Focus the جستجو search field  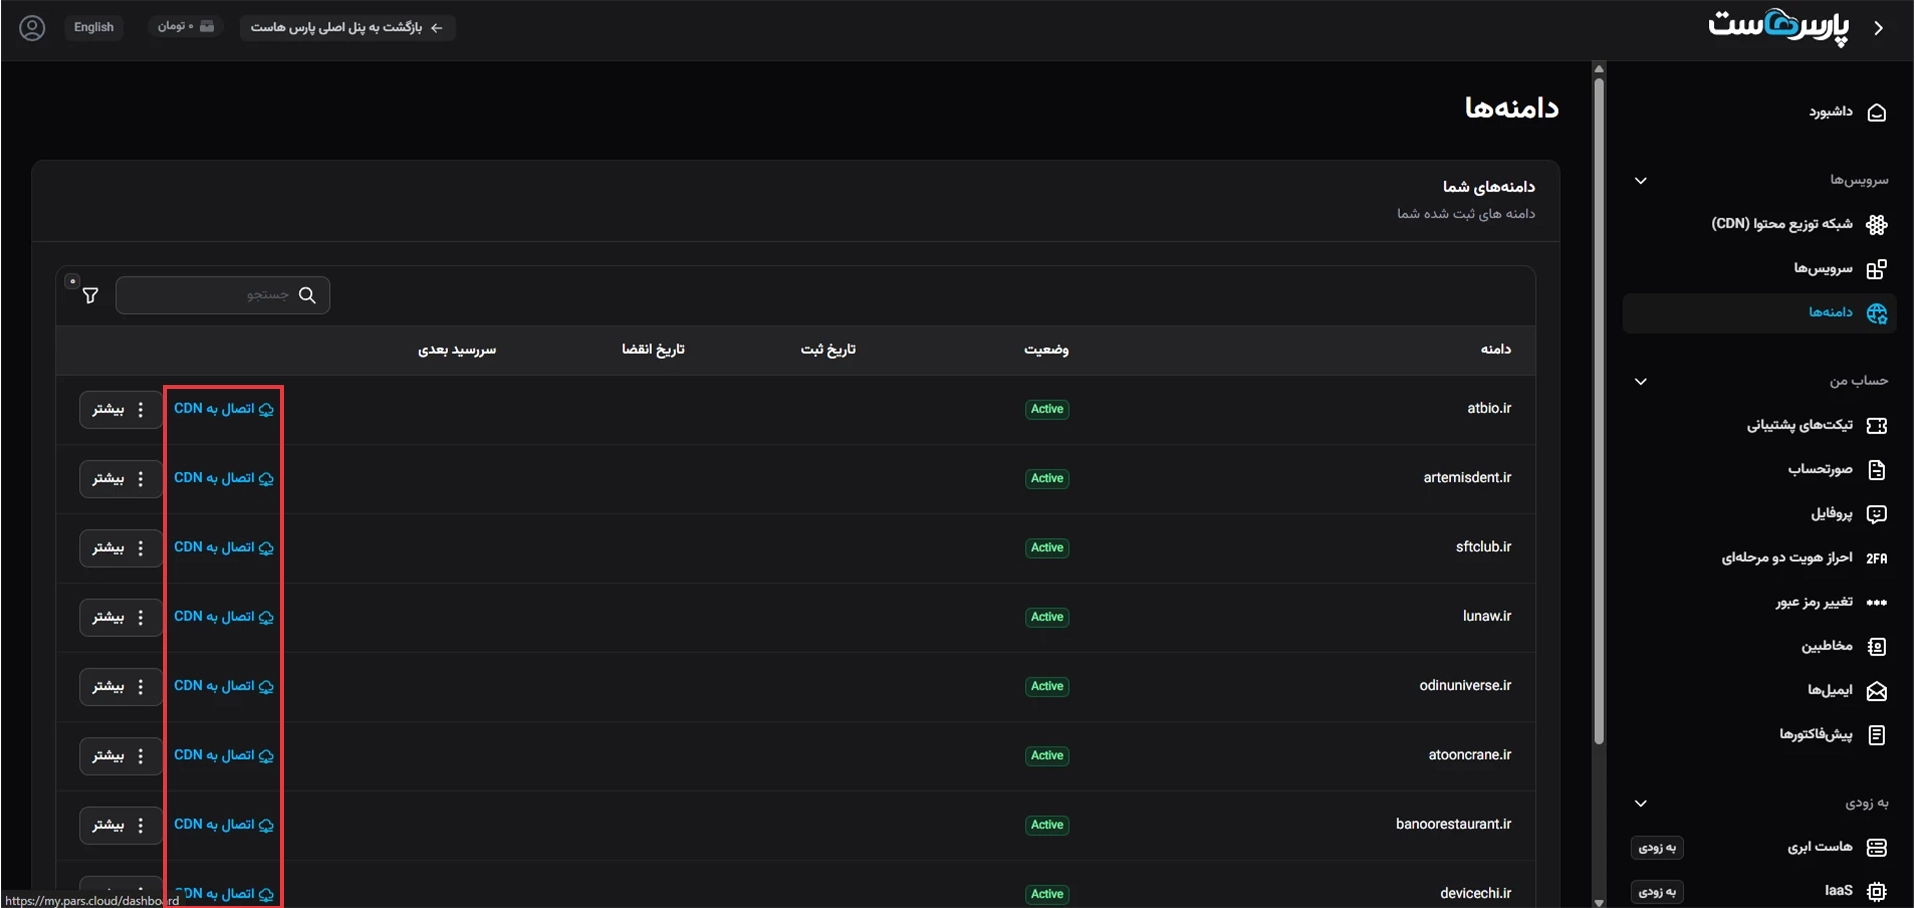click(223, 295)
